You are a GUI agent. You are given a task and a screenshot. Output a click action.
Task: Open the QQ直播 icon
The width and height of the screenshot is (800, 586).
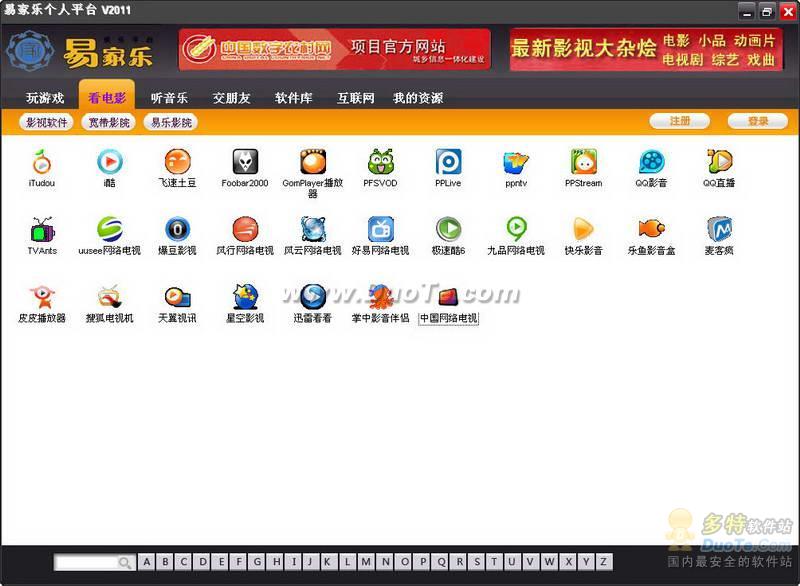pos(719,162)
